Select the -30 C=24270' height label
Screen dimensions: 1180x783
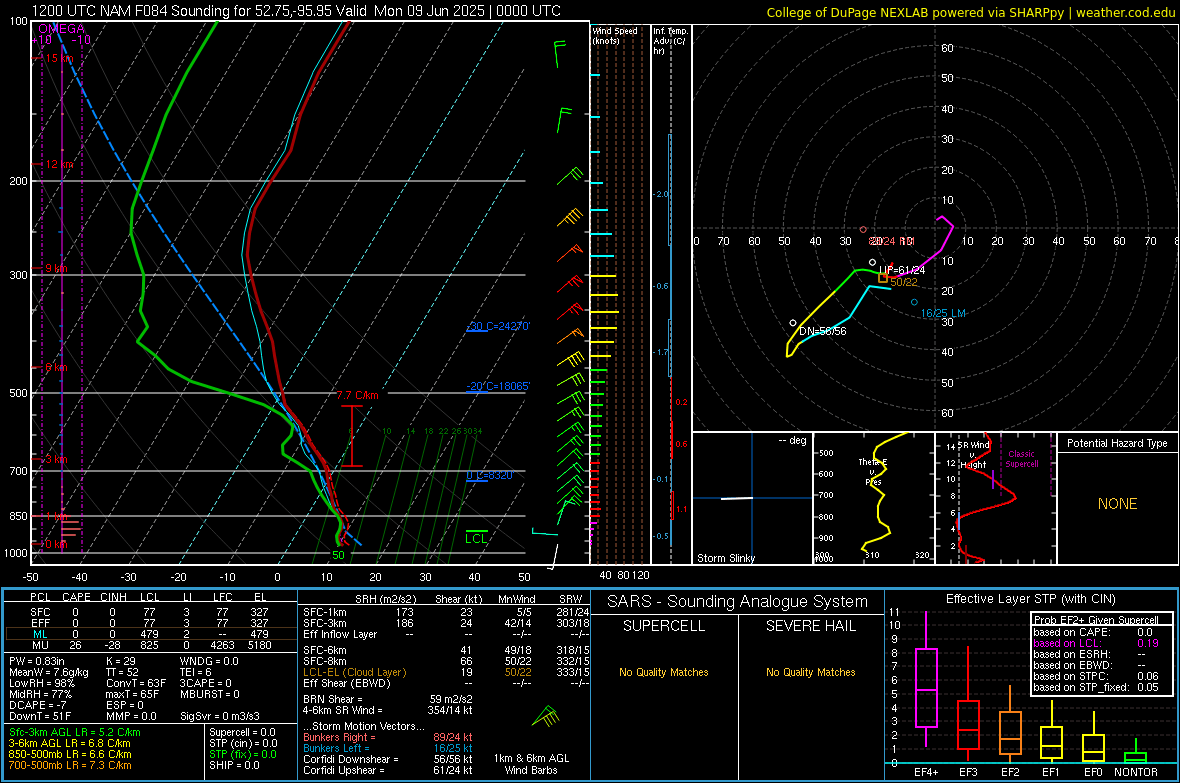[498, 326]
